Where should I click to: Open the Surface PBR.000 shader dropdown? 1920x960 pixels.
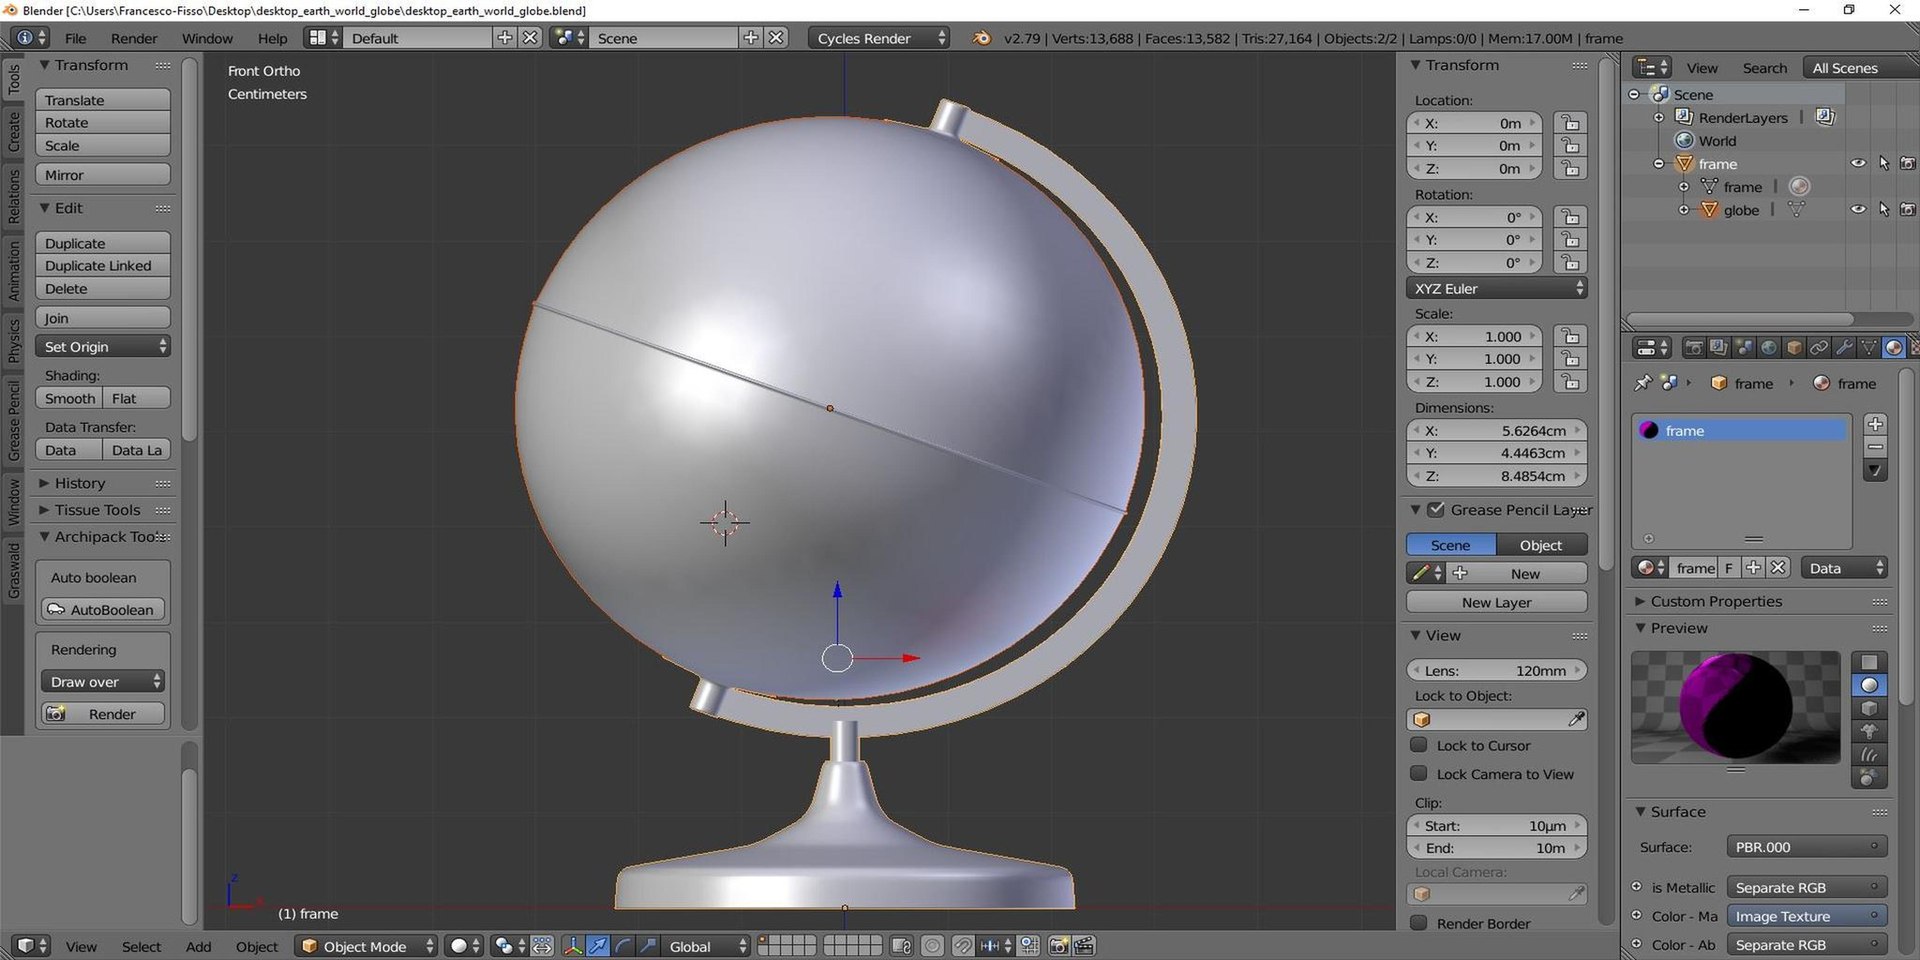point(1807,847)
